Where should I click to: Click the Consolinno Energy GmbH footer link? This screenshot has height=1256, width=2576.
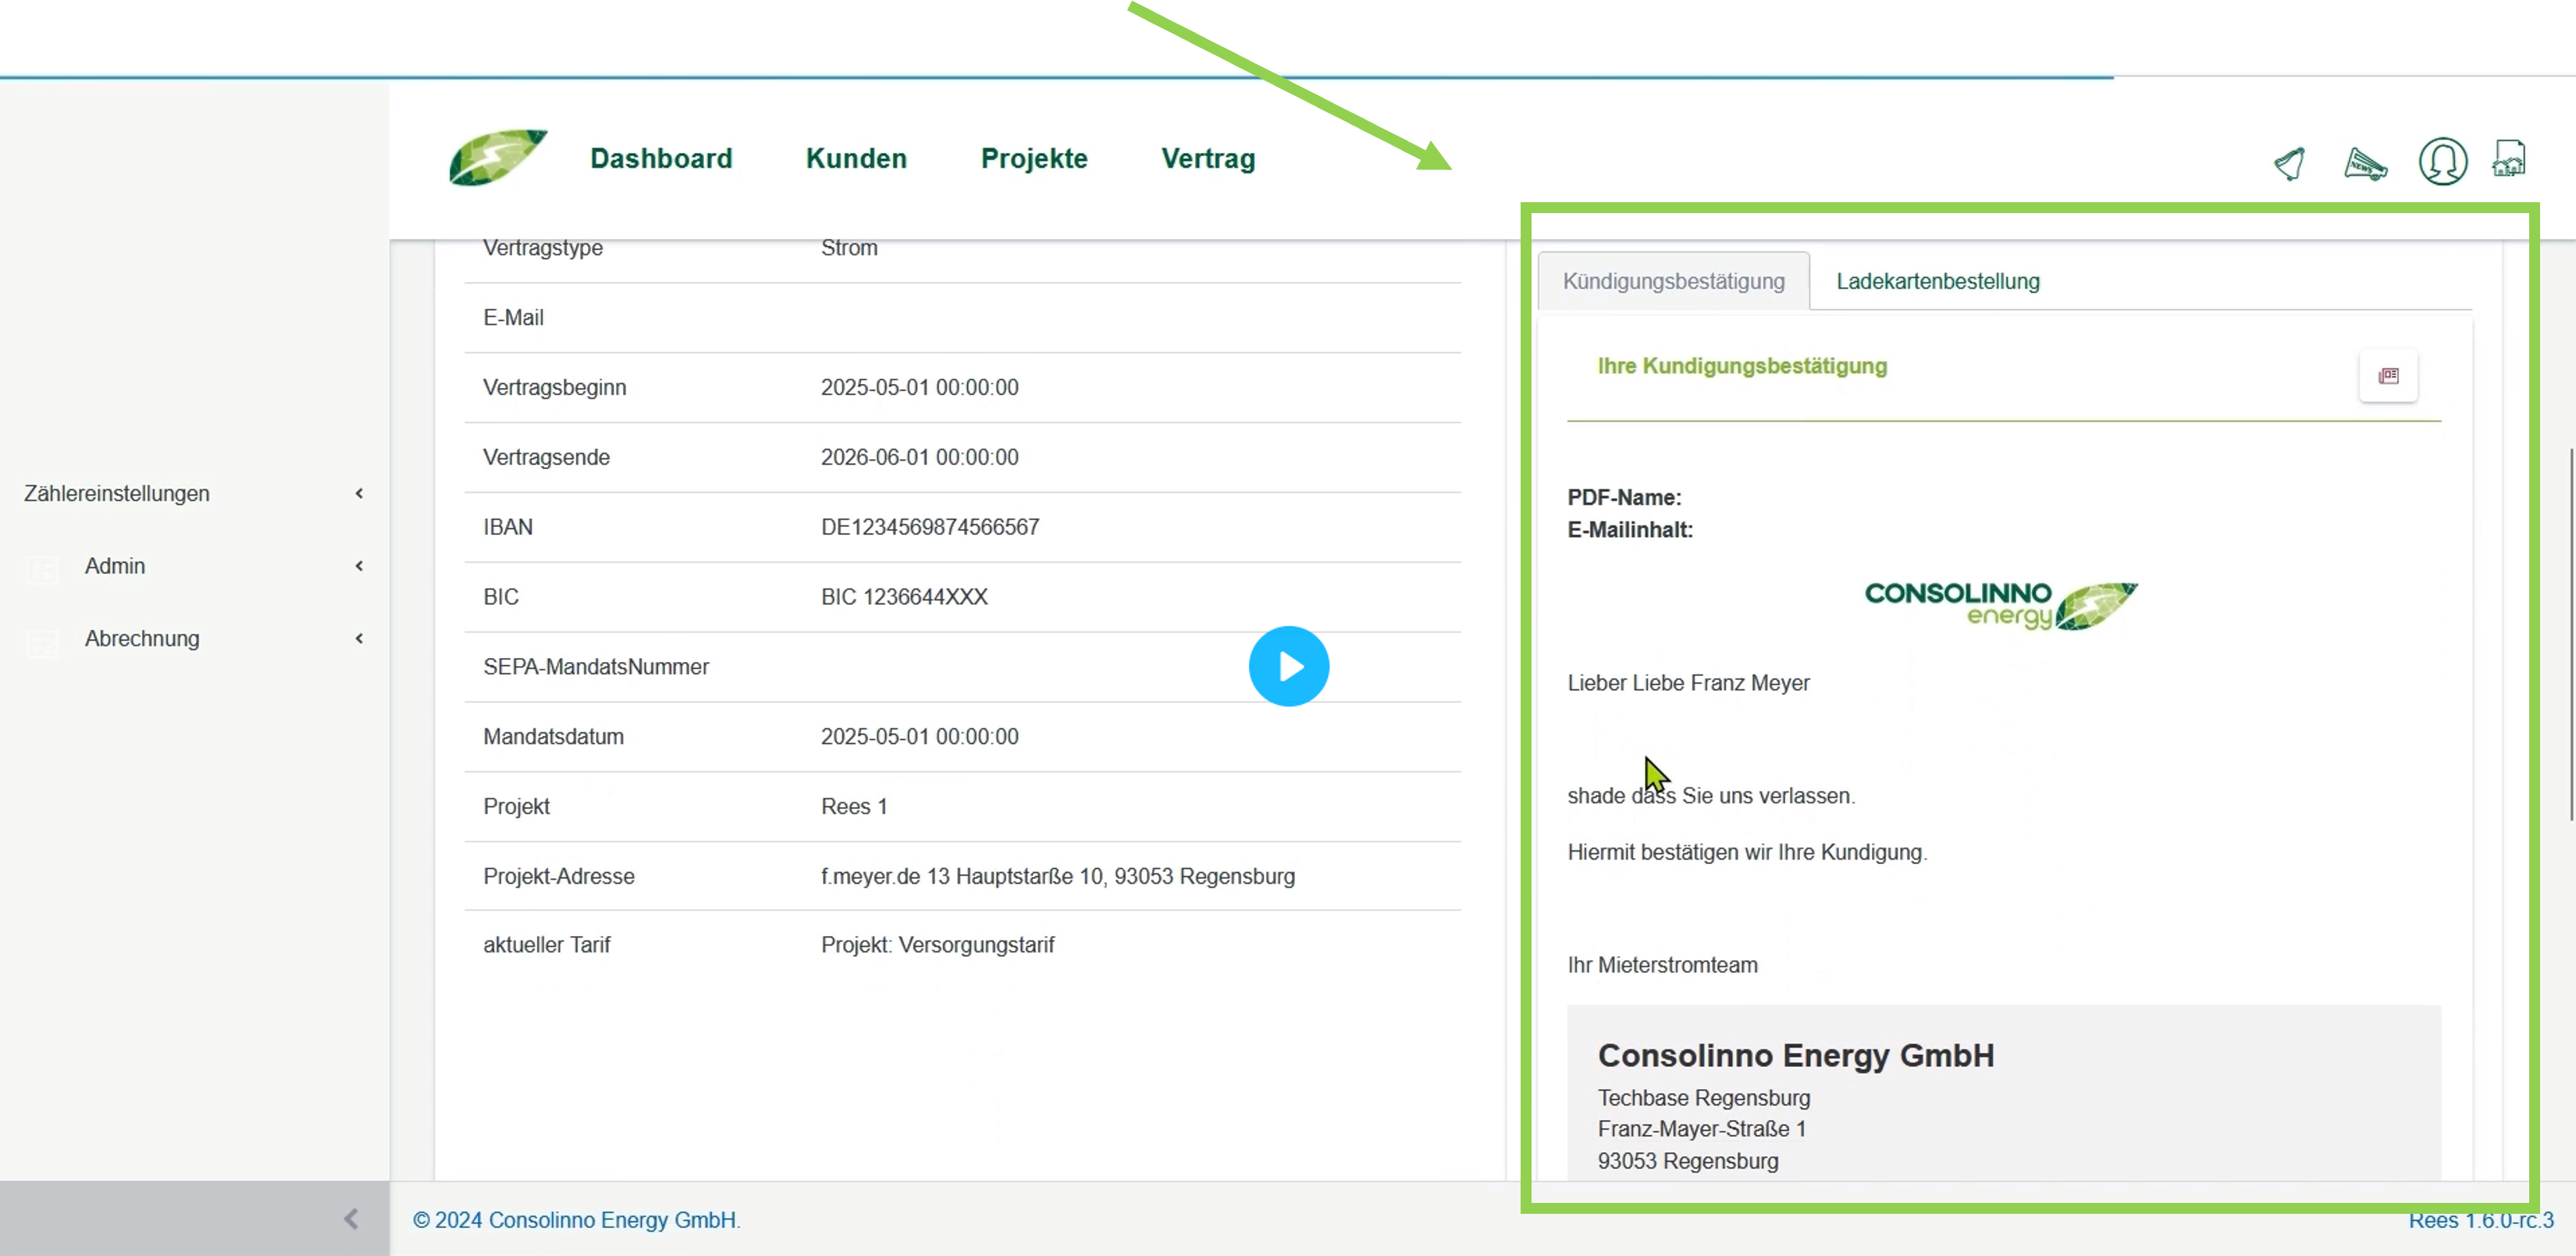[612, 1220]
